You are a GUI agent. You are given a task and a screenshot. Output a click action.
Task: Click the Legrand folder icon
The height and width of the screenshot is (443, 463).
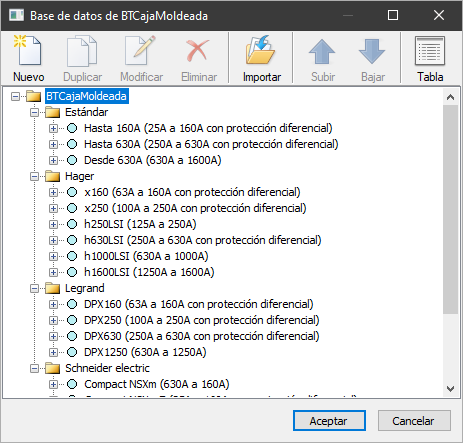pos(53,288)
